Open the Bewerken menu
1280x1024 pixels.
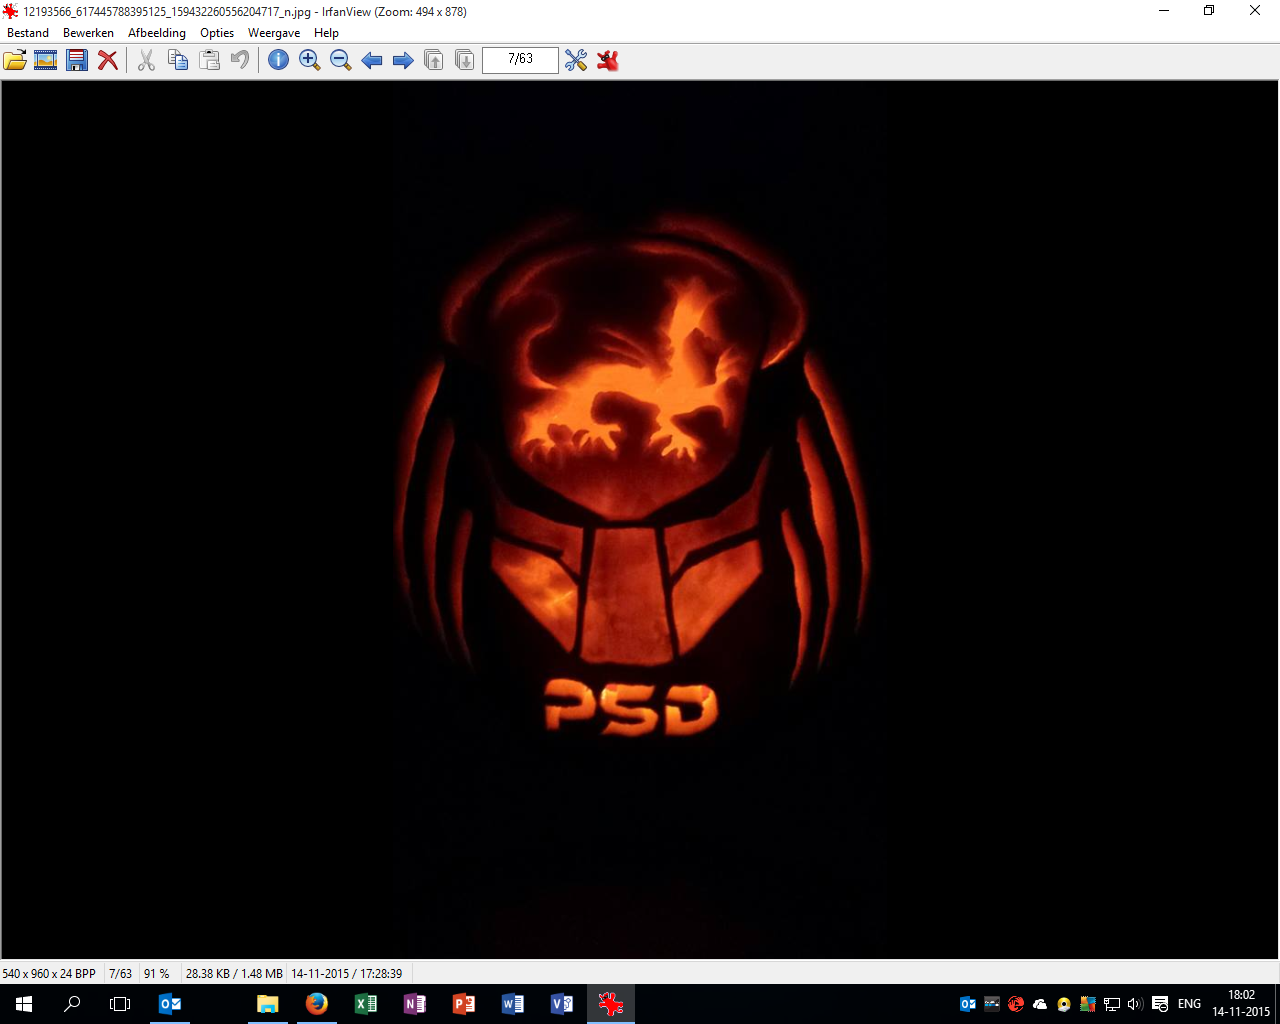[x=88, y=33]
